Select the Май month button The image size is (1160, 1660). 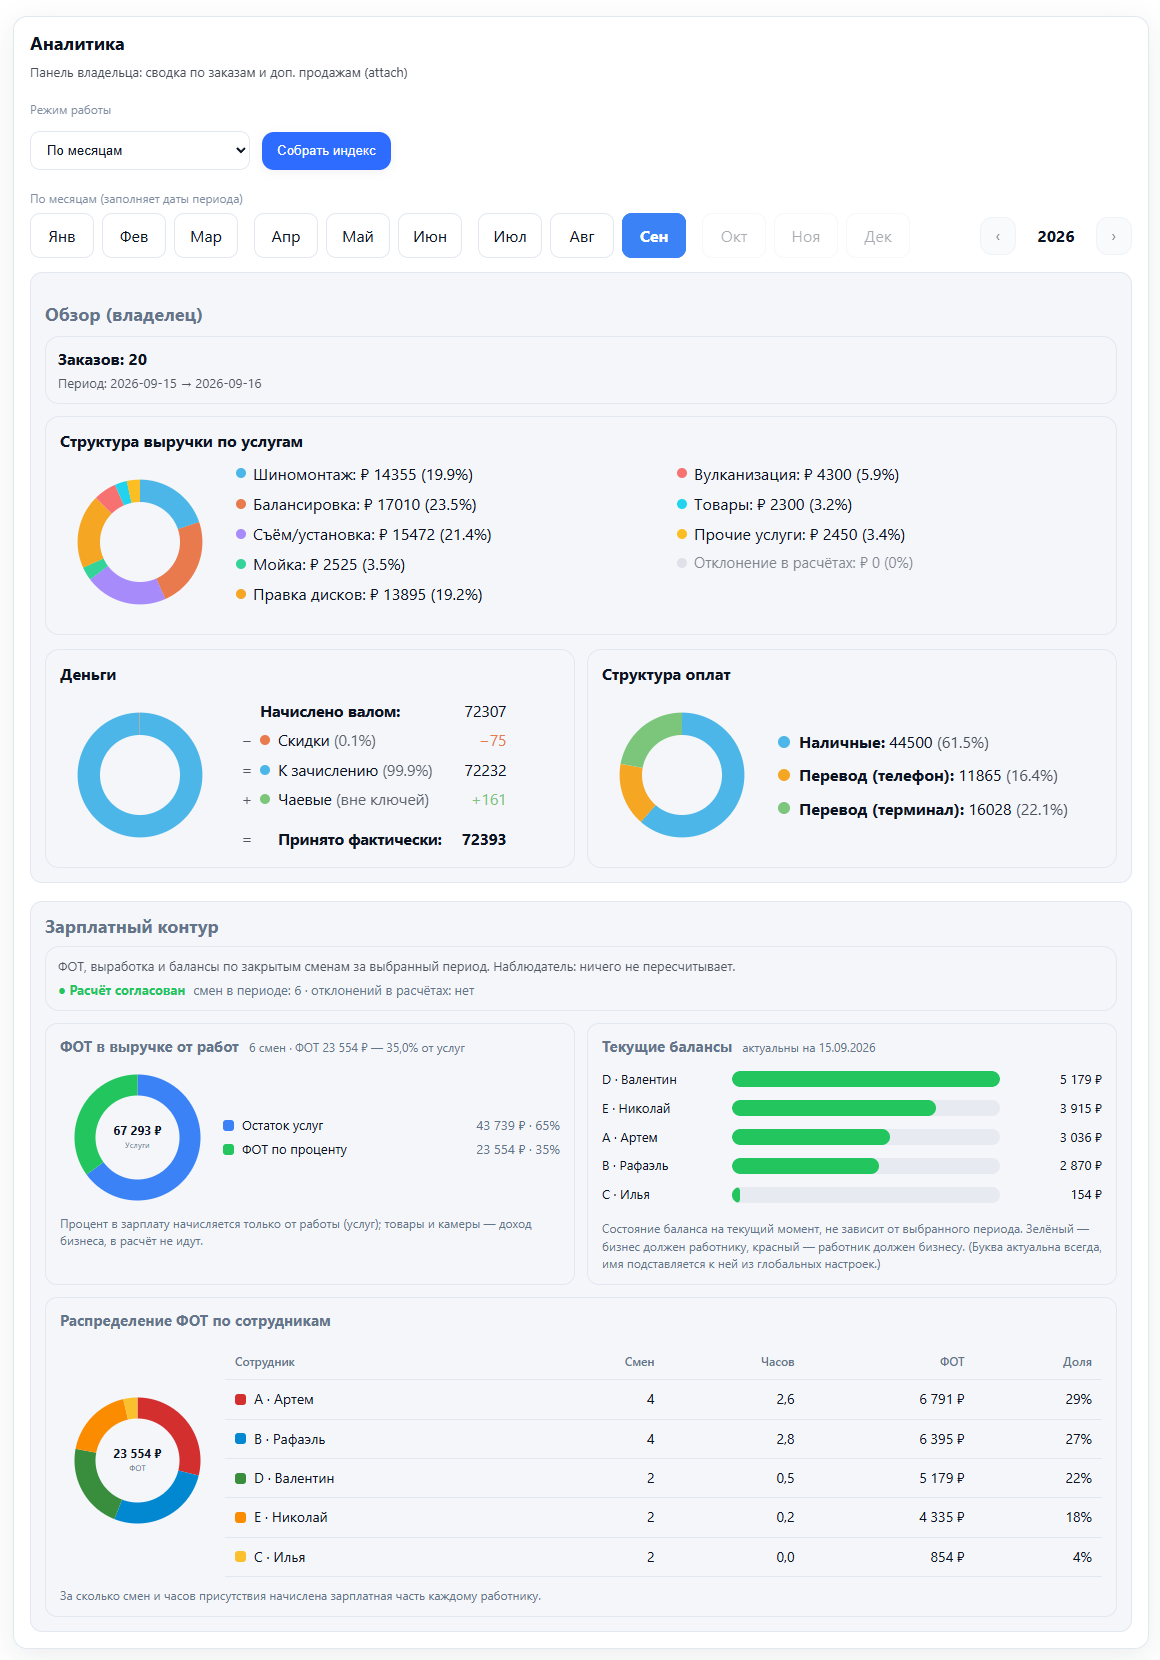pyautogui.click(x=358, y=236)
